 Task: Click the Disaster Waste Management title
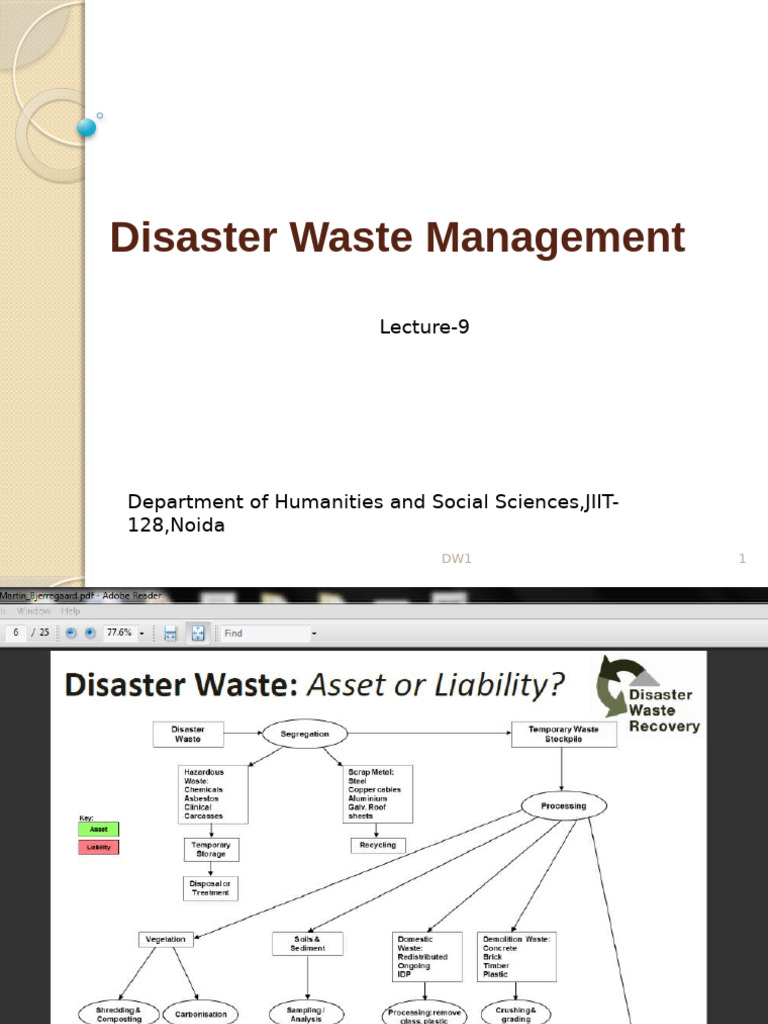click(x=397, y=237)
